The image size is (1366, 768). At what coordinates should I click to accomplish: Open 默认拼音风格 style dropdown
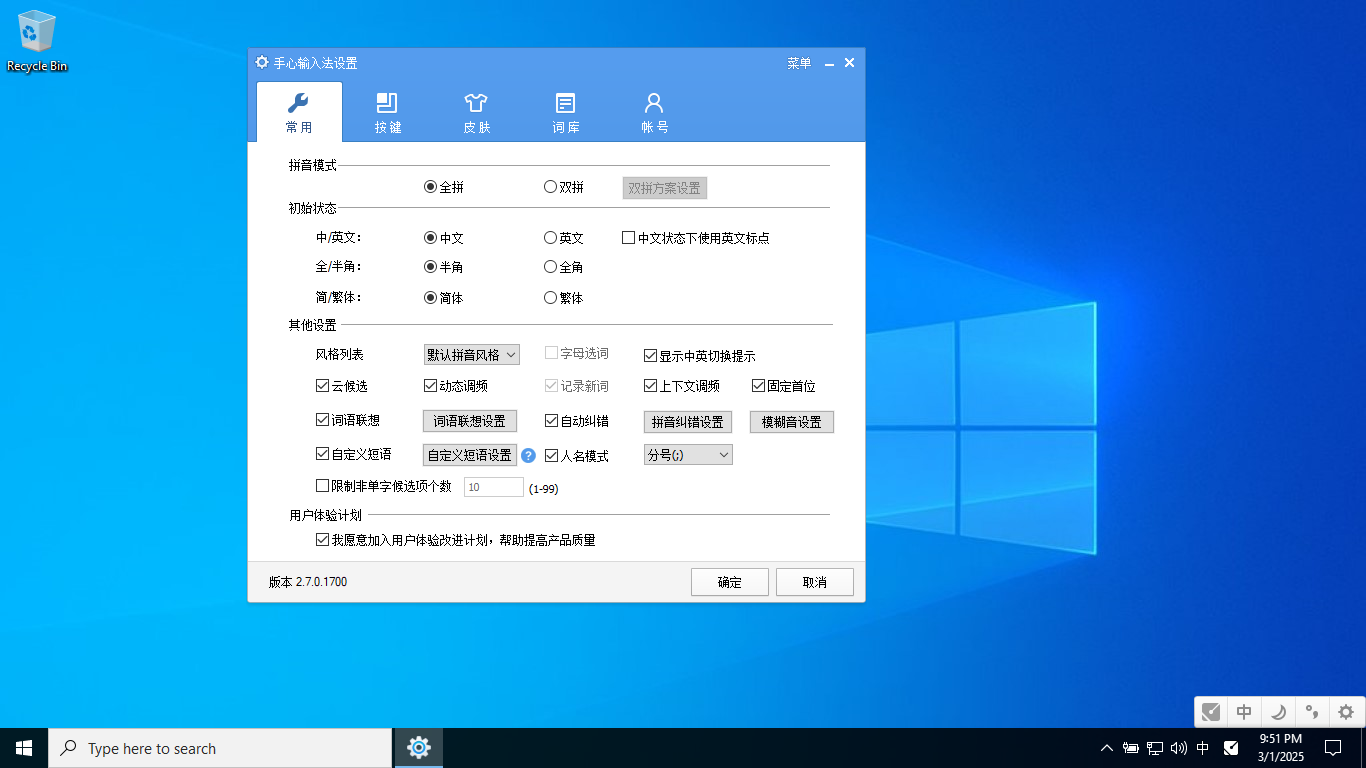471,355
